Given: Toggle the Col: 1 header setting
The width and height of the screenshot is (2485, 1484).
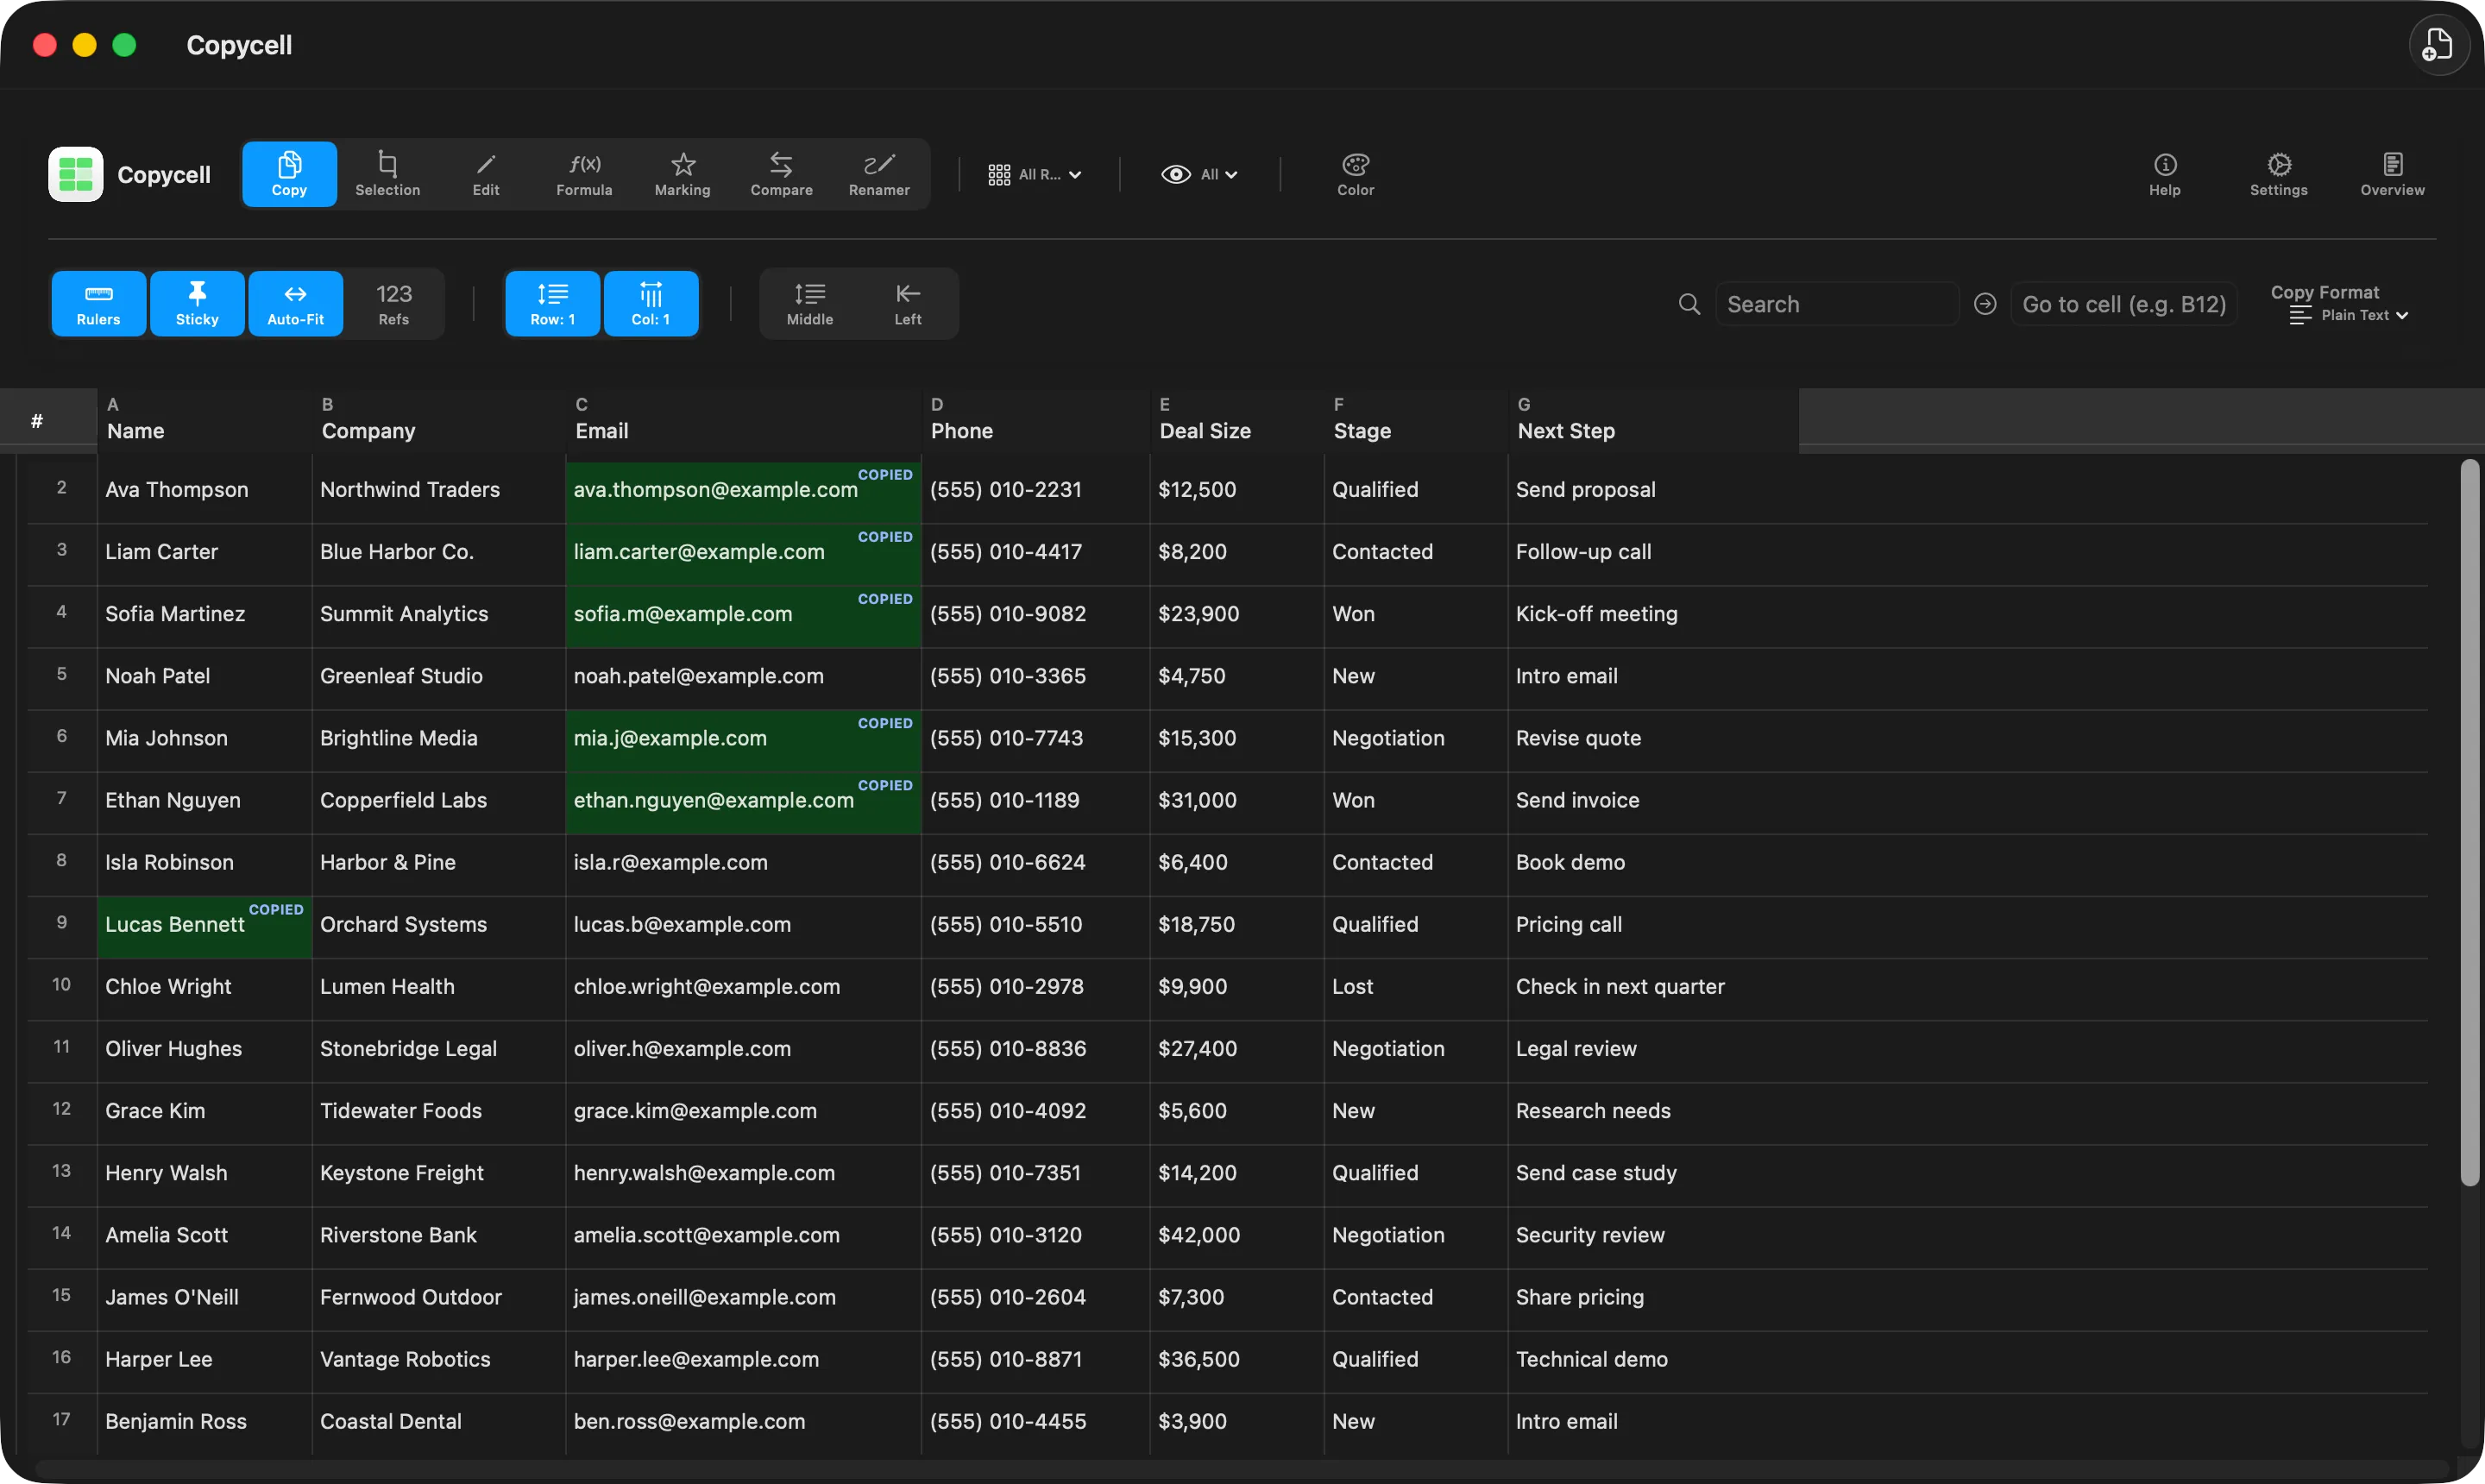Looking at the screenshot, I should tap(651, 304).
